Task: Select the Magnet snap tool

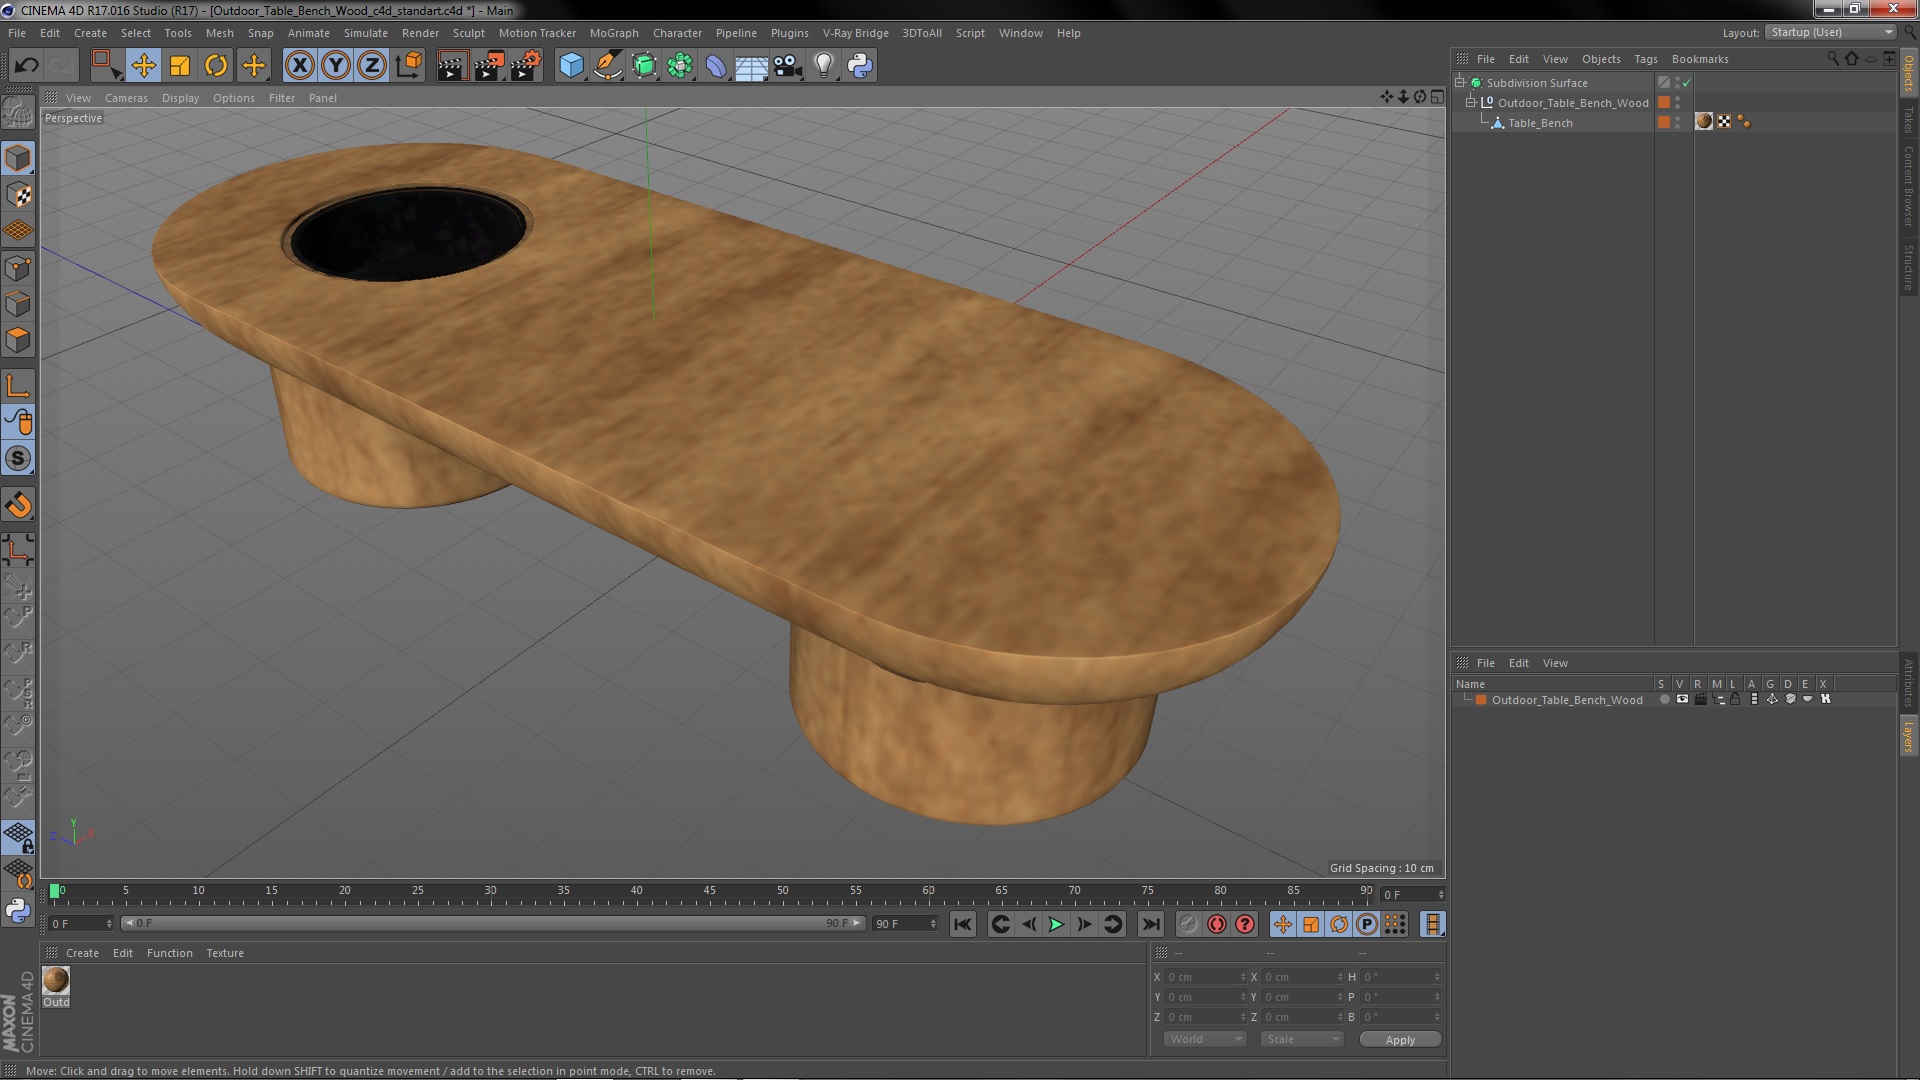Action: 18,505
